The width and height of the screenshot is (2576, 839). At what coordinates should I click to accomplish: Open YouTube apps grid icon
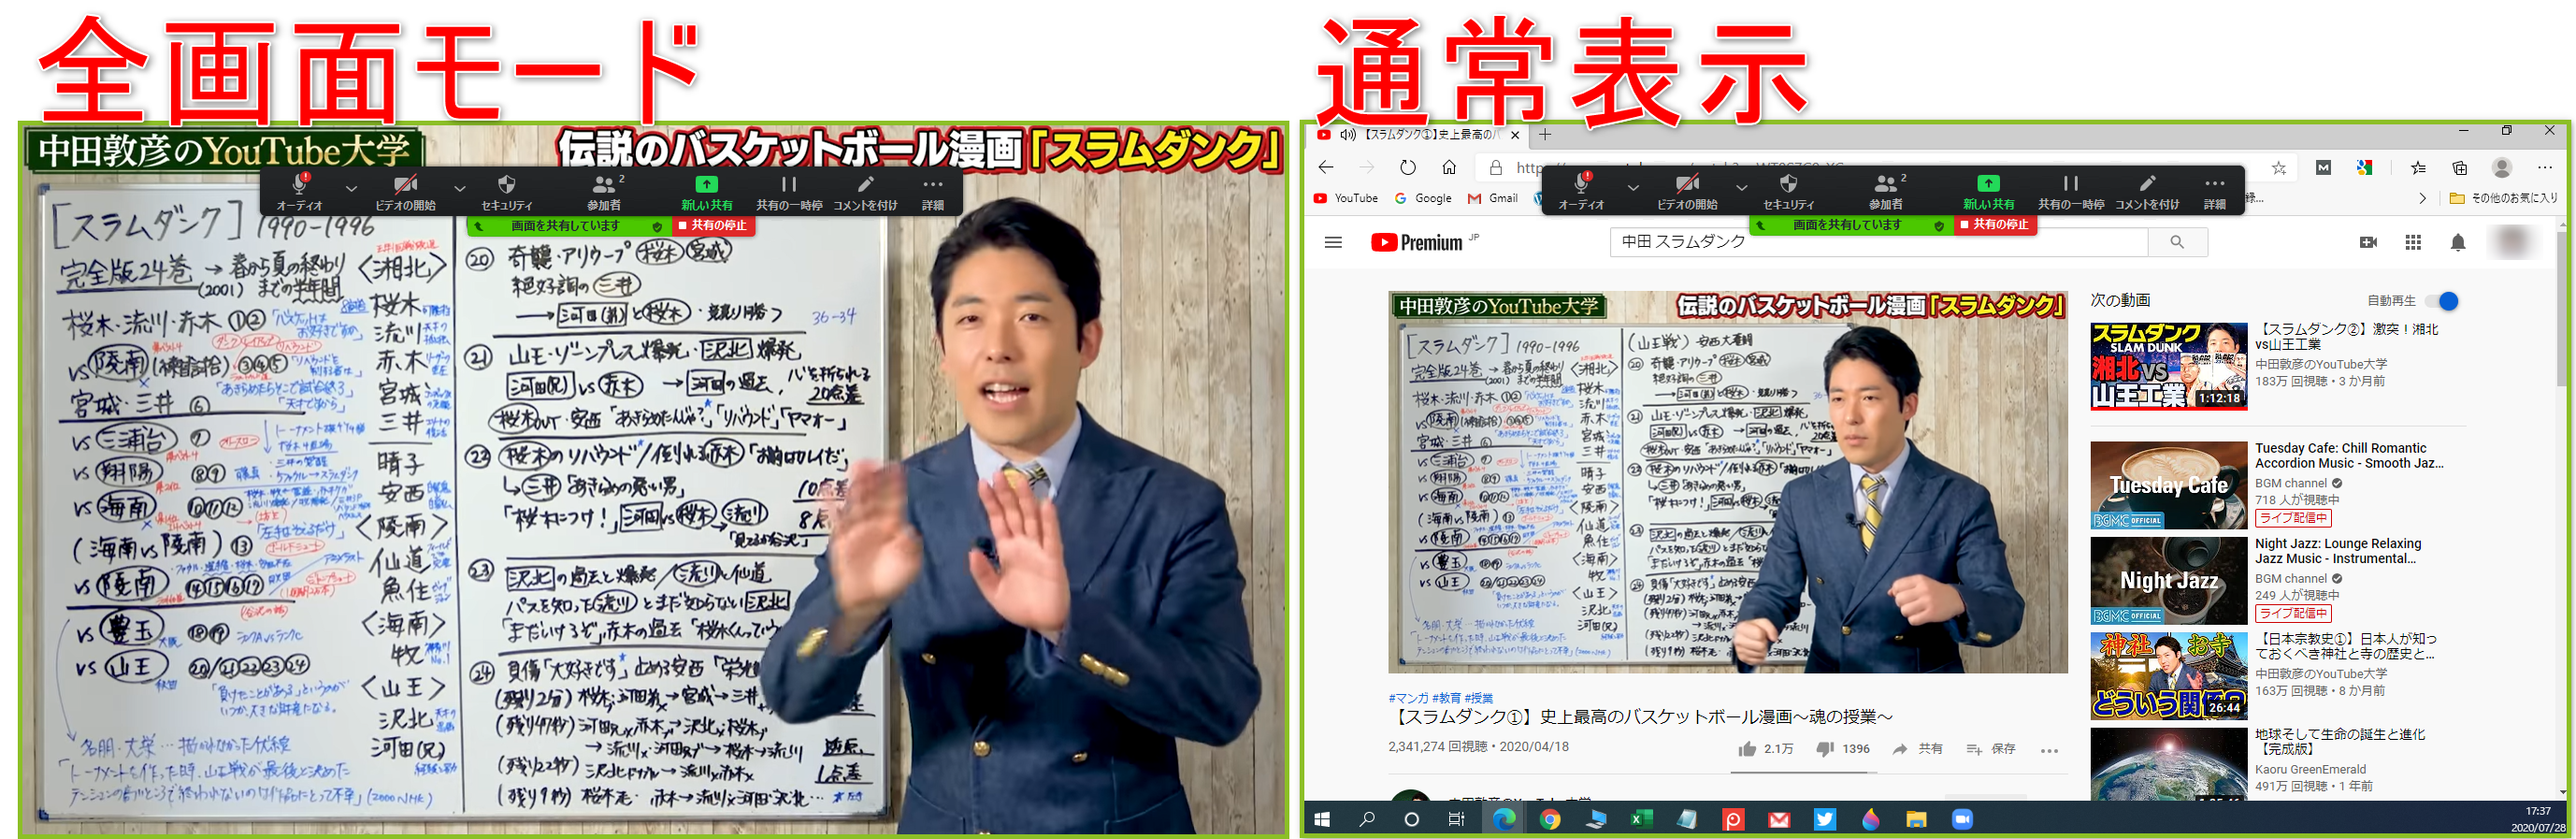point(2413,242)
